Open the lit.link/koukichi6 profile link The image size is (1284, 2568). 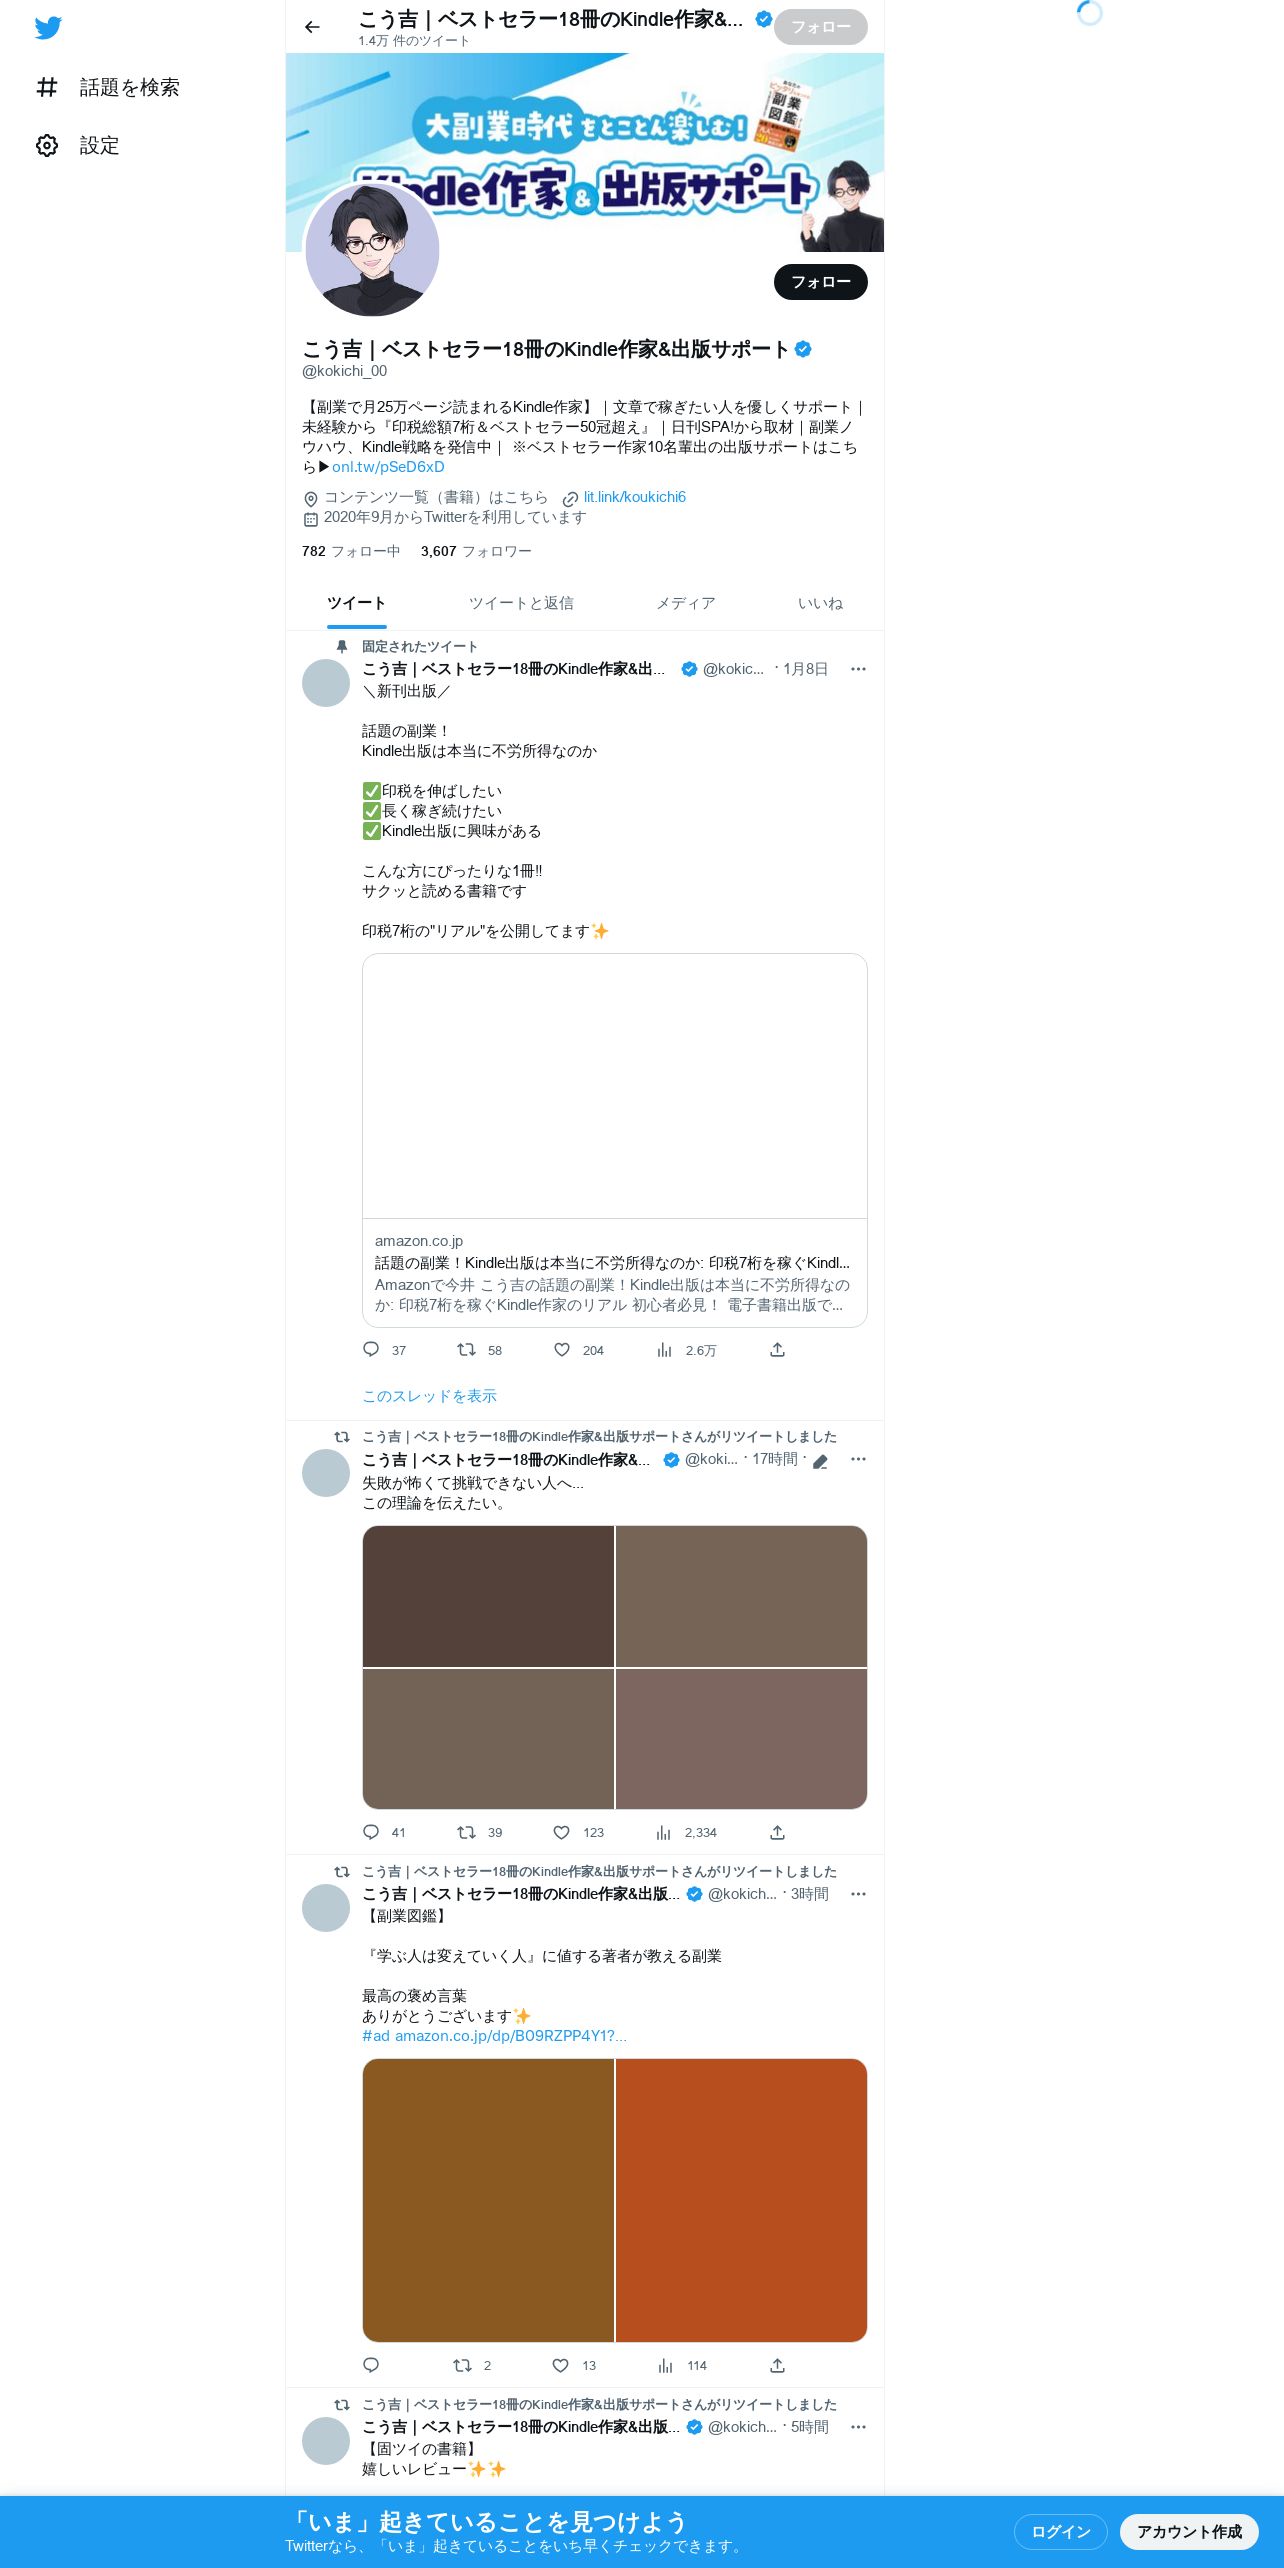click(634, 497)
